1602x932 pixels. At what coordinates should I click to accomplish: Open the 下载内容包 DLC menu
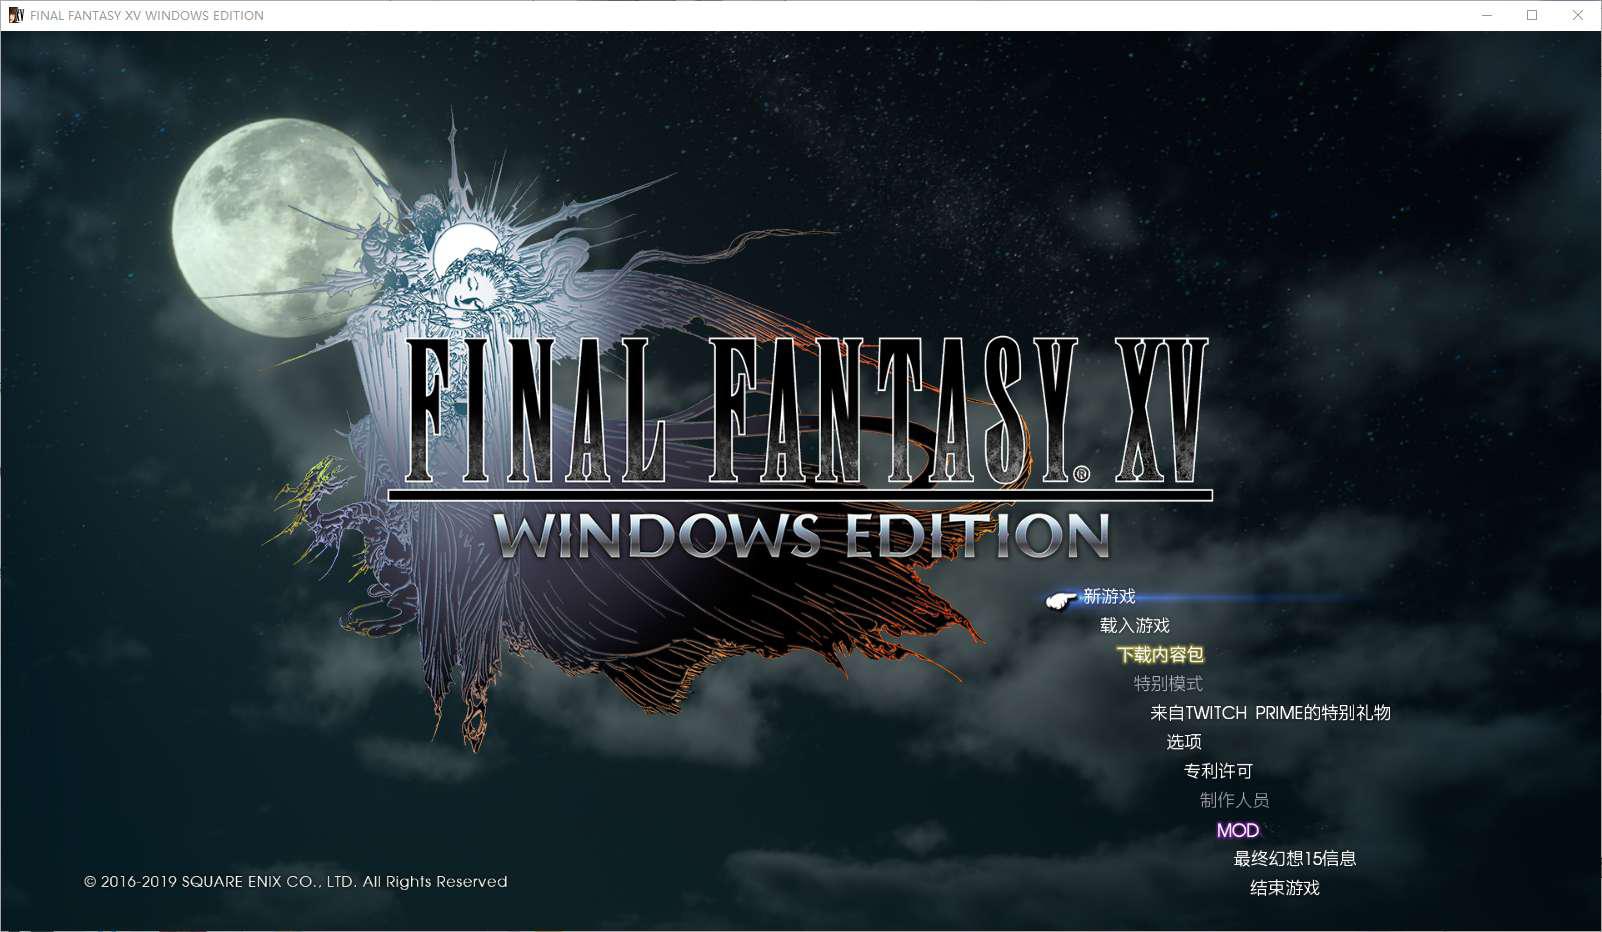(1160, 654)
